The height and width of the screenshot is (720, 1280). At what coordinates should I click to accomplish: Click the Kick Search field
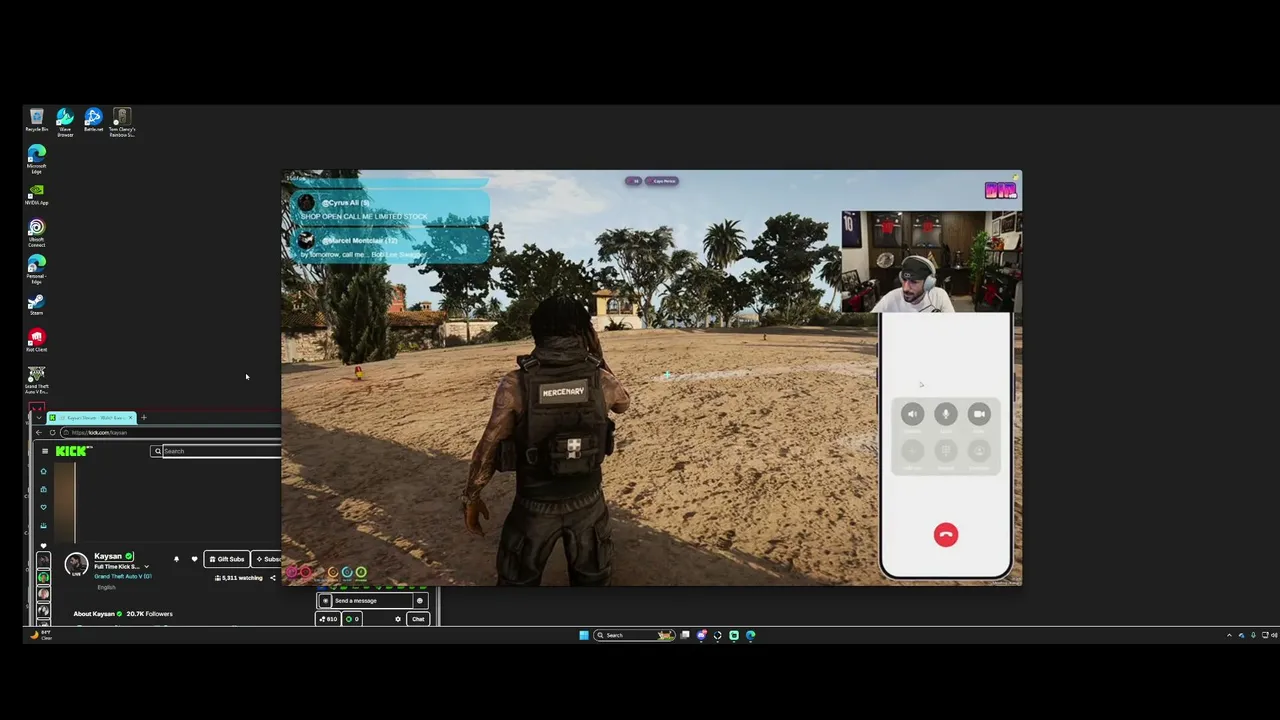point(217,451)
